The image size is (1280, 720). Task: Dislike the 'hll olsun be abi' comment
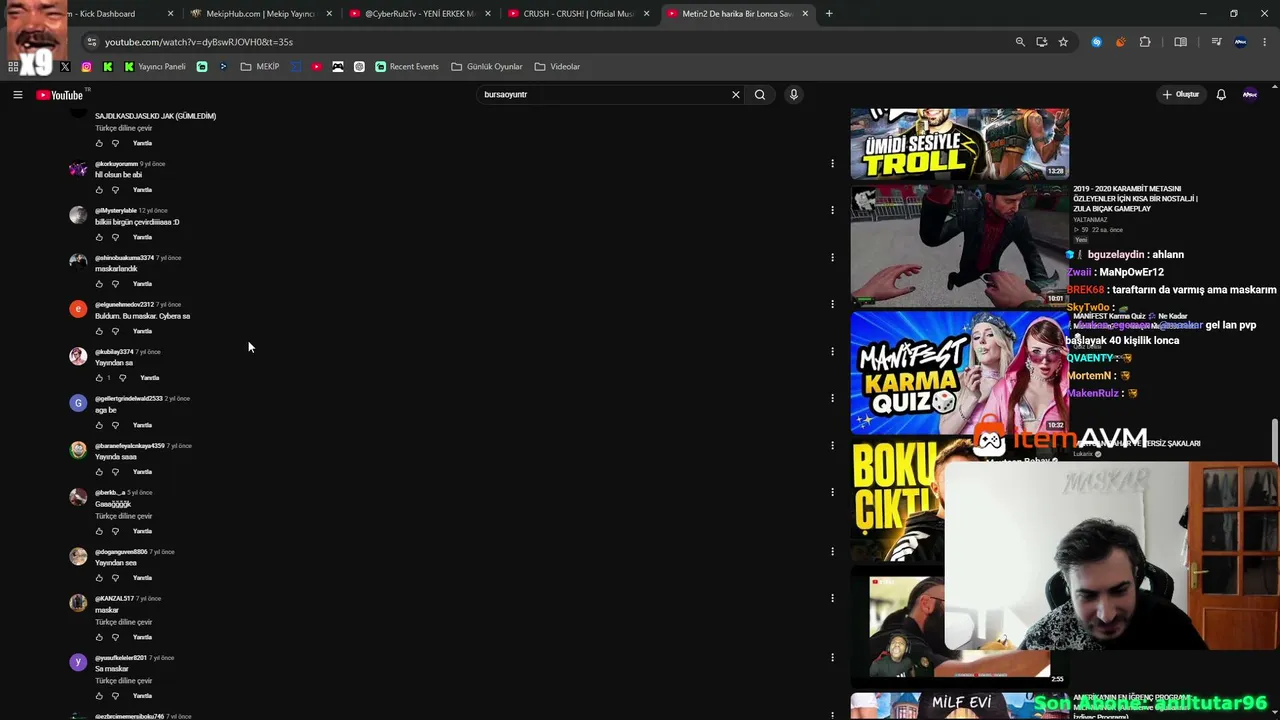click(x=115, y=190)
